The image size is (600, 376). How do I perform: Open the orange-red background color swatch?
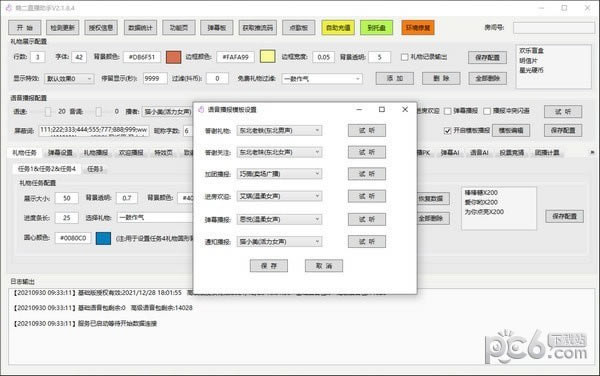pyautogui.click(x=174, y=57)
